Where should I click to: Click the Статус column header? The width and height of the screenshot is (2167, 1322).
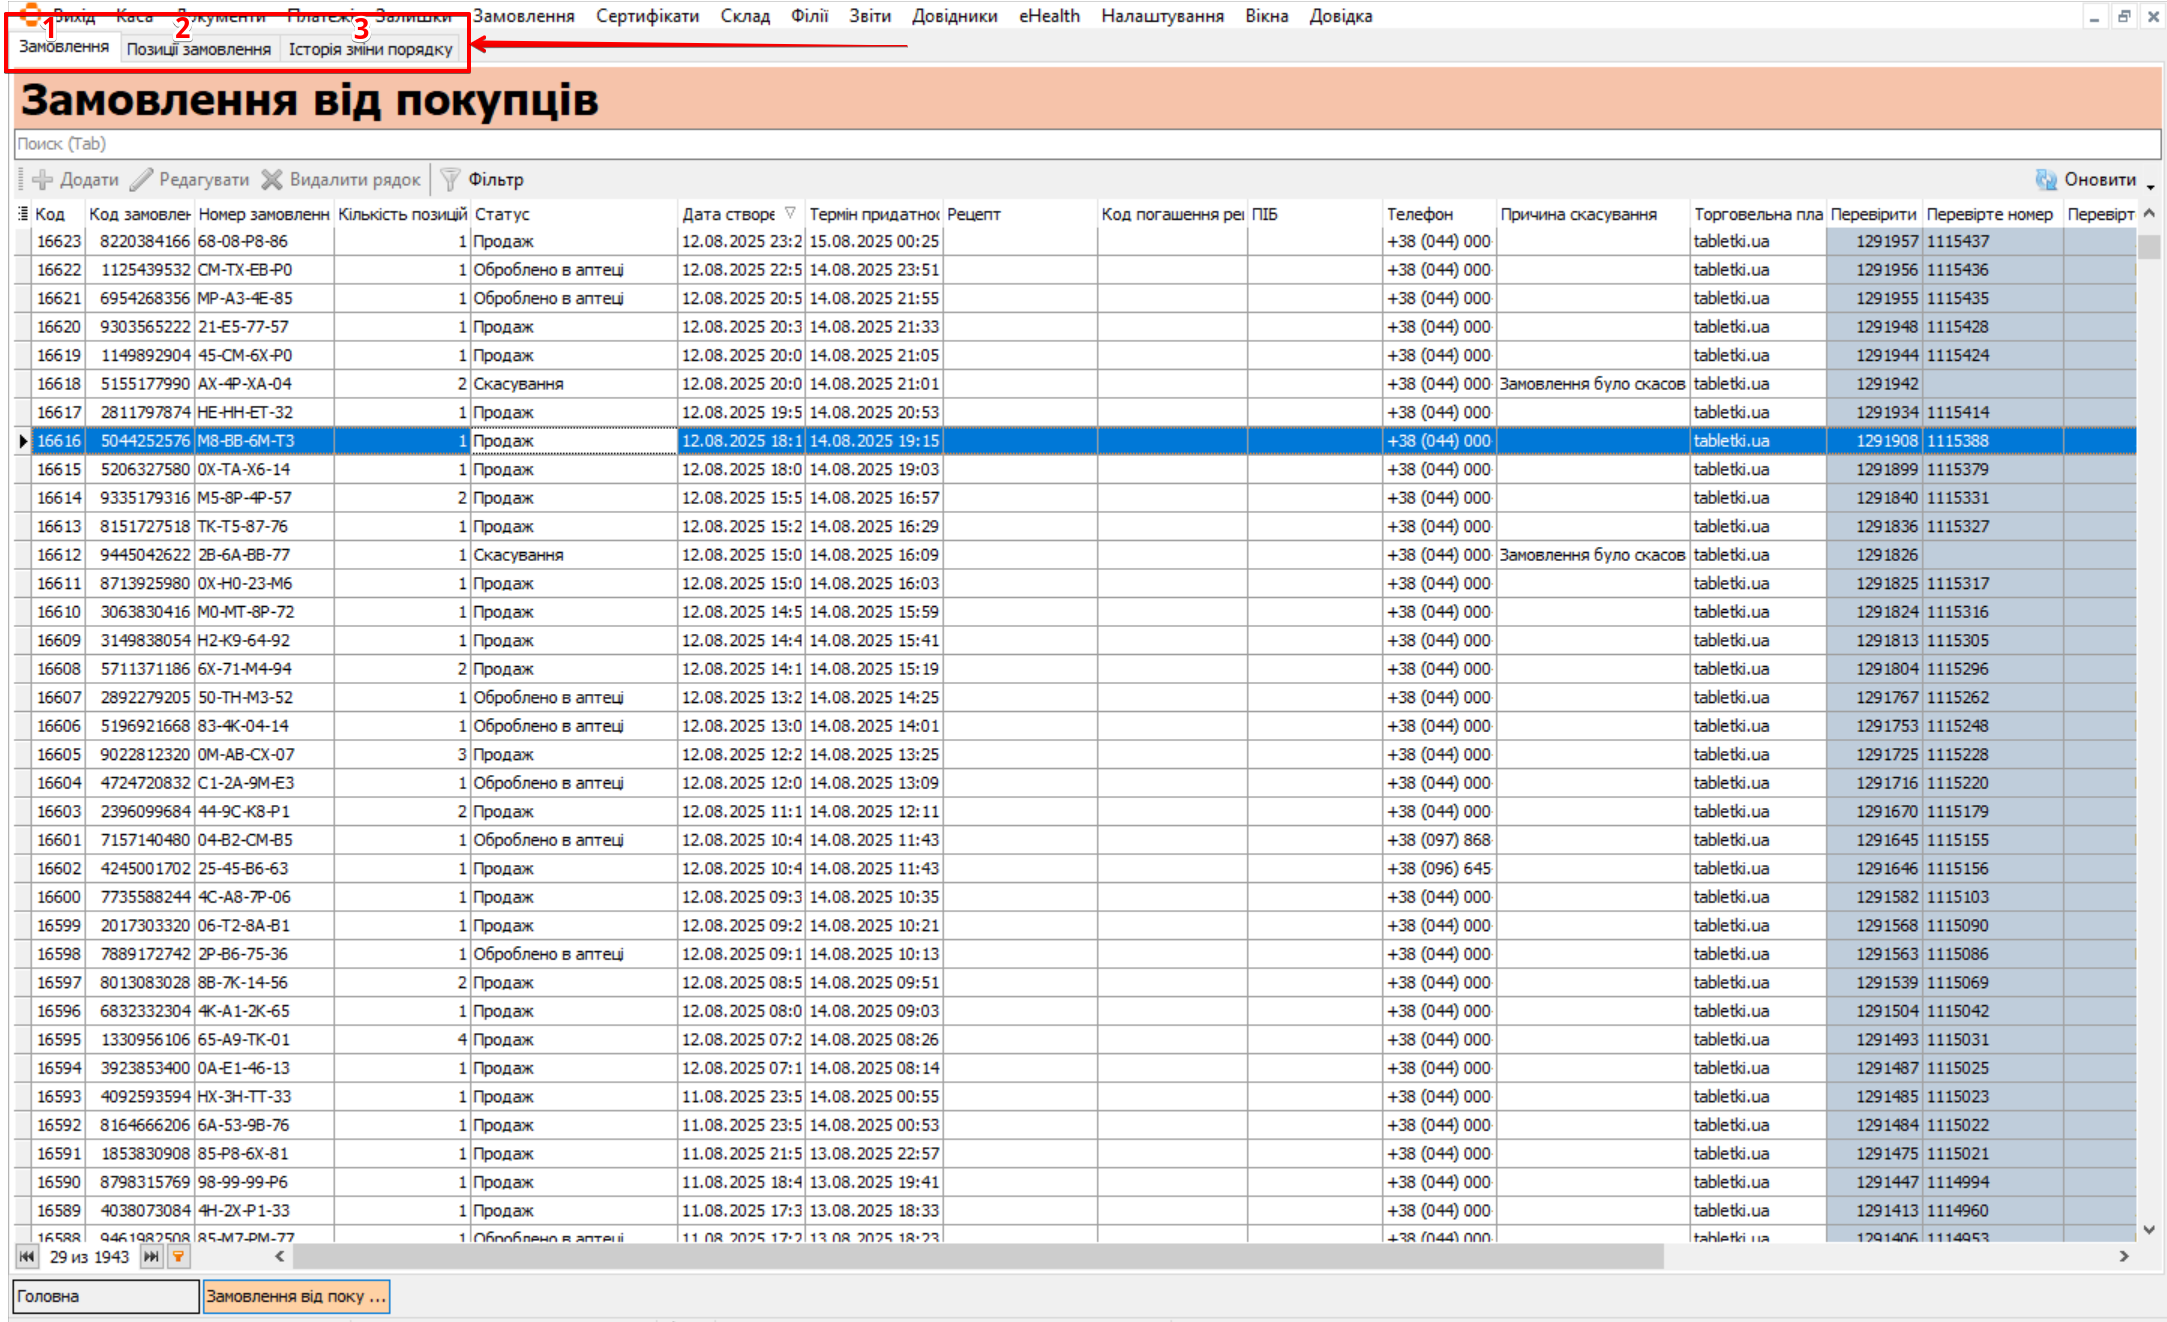coord(502,214)
